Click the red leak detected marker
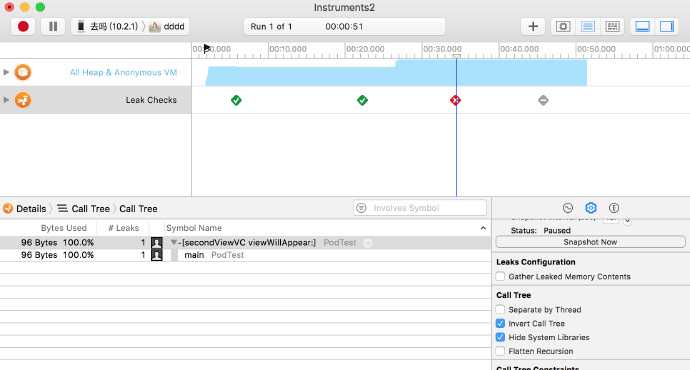 (455, 100)
